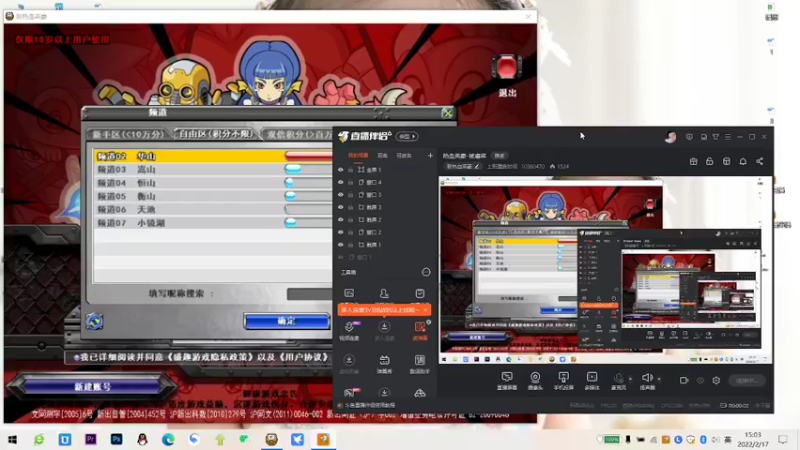Open the multi-person co-stream tool with download arrow
Viewport: 800px width, 450px height.
pos(384,327)
